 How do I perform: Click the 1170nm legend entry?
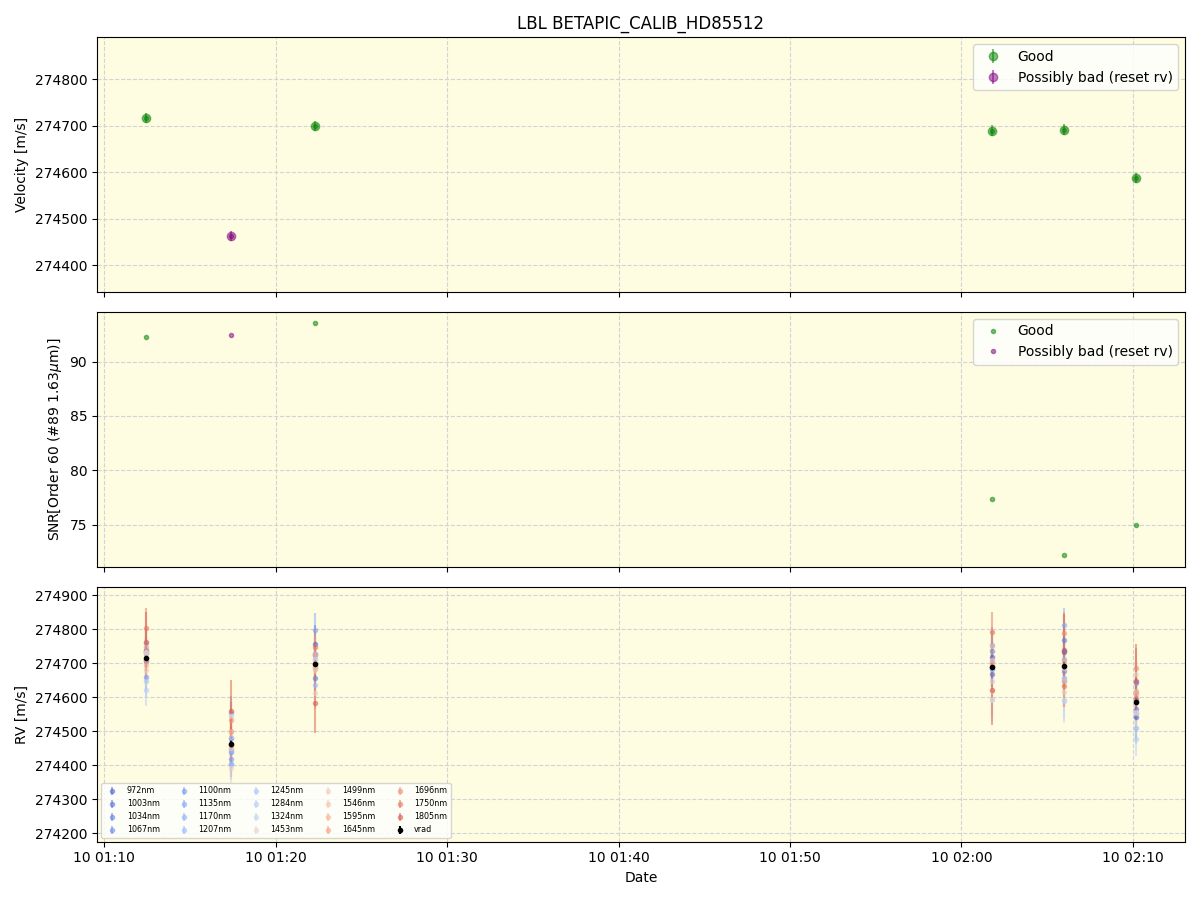coord(215,816)
